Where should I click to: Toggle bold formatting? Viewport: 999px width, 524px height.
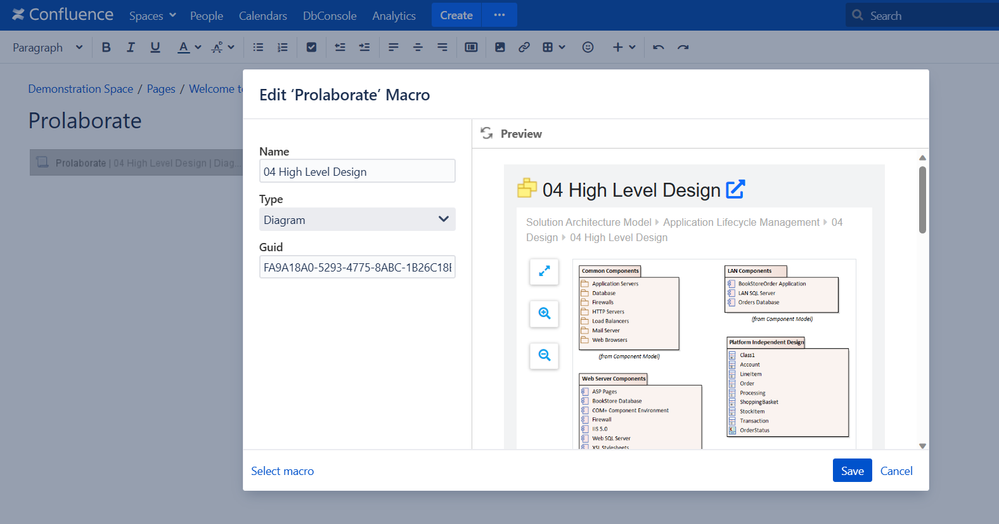click(x=106, y=47)
